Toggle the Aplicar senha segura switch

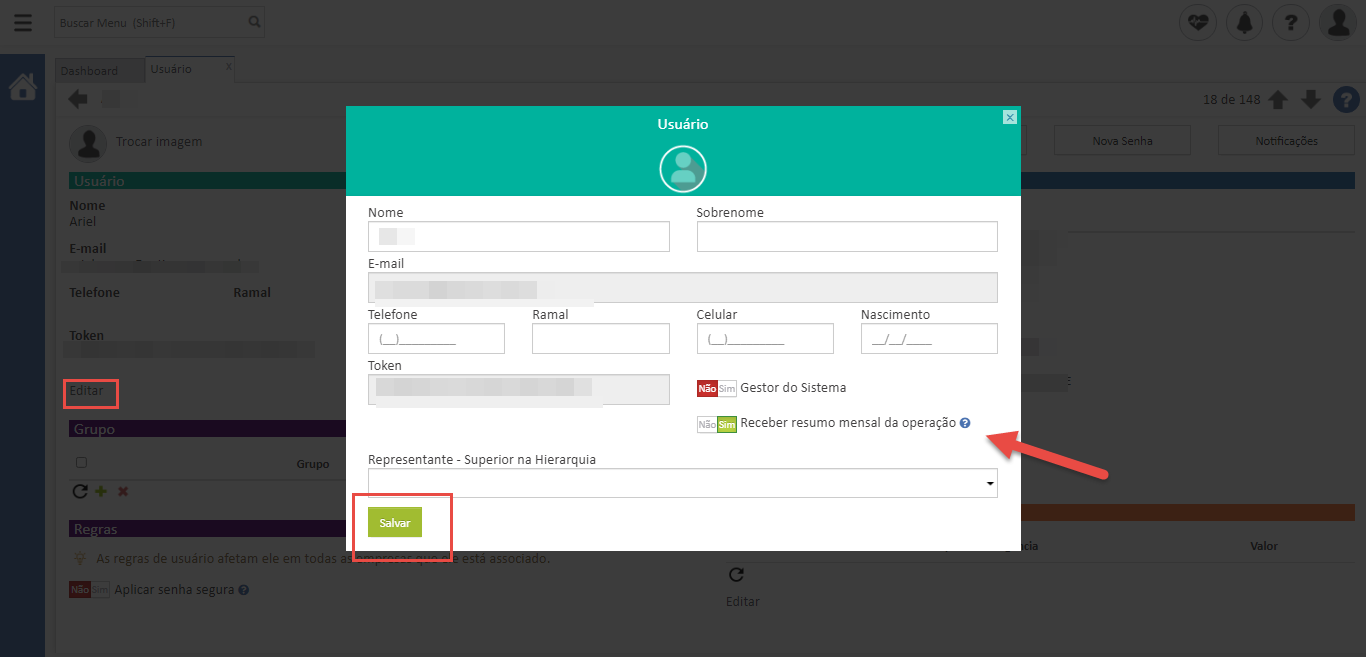pos(89,590)
